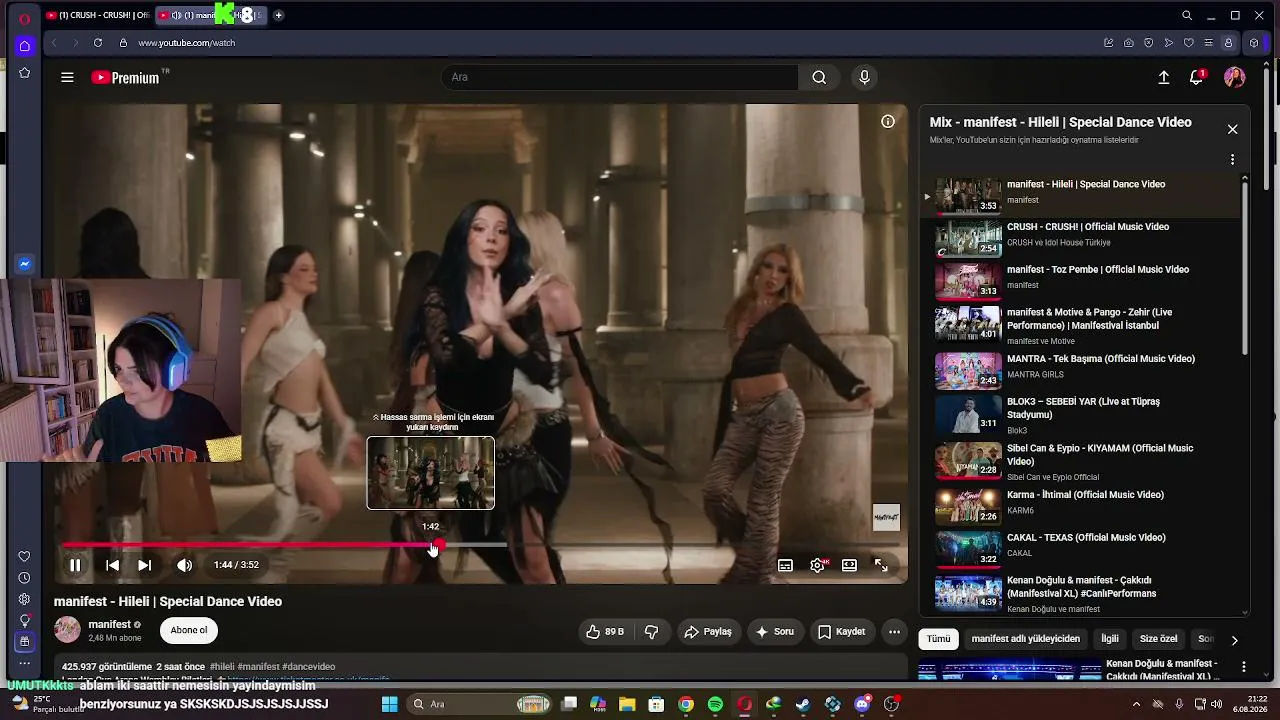
Task: Toggle subtitles in the video player
Action: click(x=785, y=565)
